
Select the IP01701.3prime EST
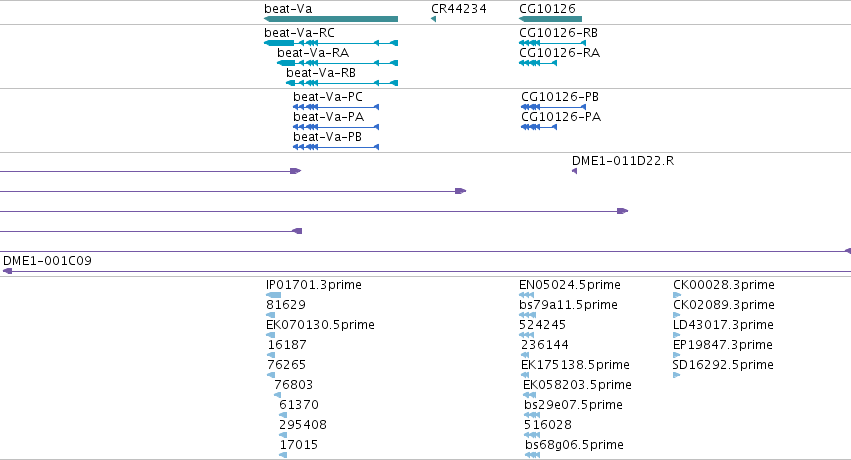click(314, 285)
